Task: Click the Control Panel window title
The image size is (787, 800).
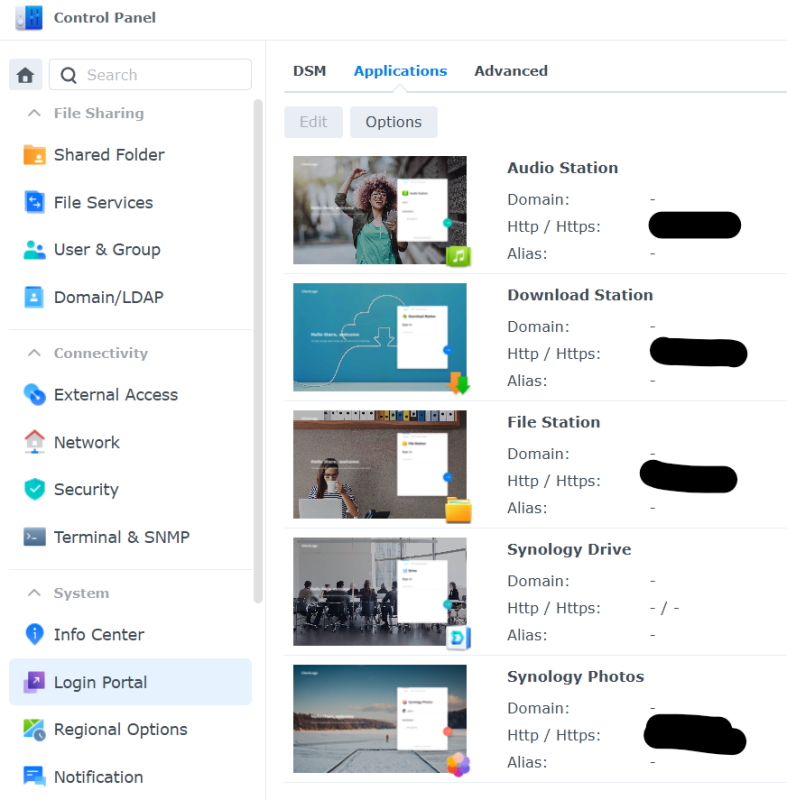Action: coord(105,18)
